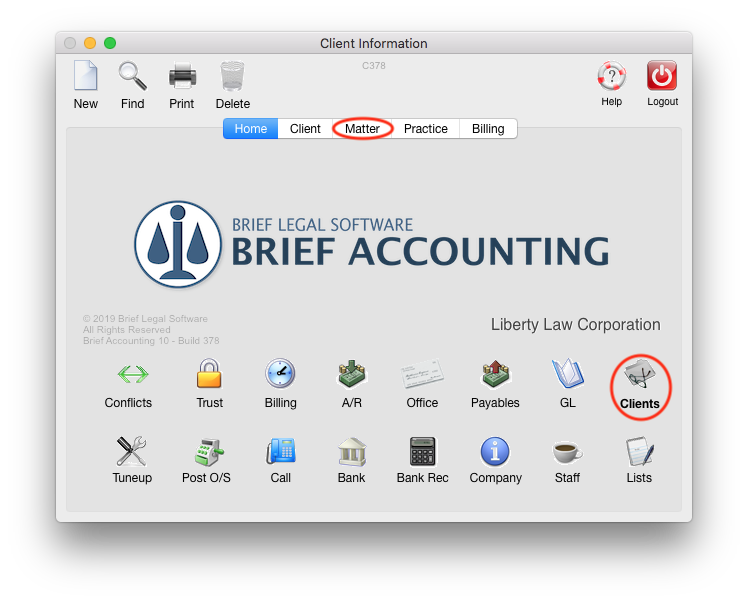
Task: Open the Payables module
Action: tap(495, 374)
